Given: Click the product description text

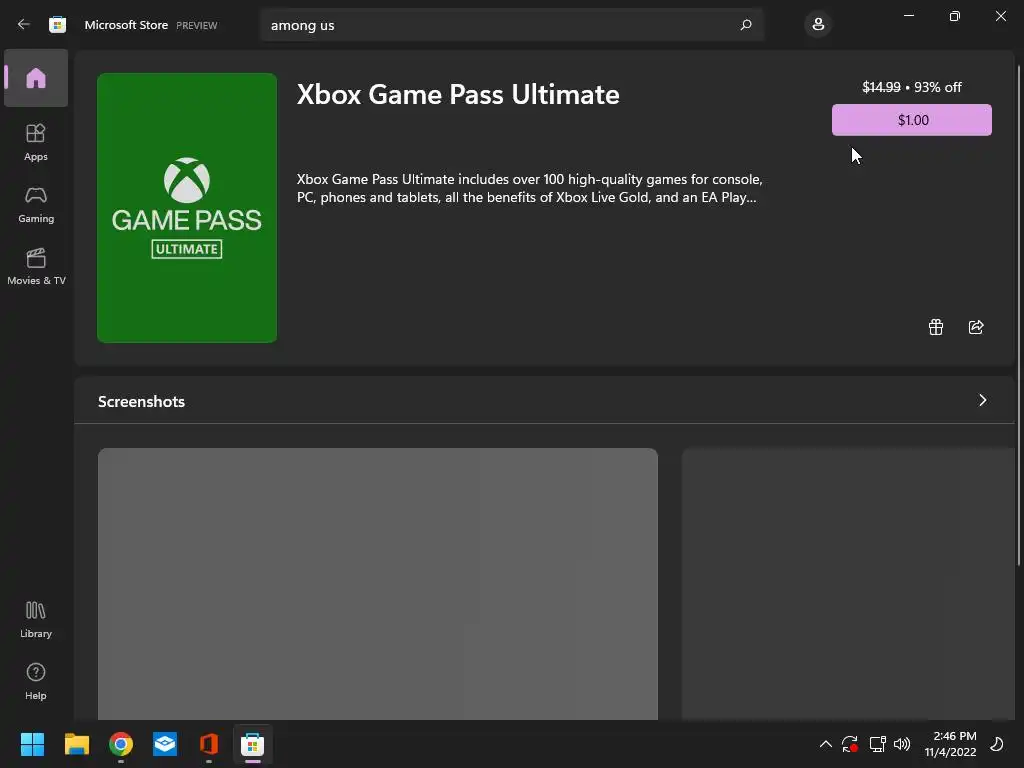Looking at the screenshot, I should click(x=530, y=188).
